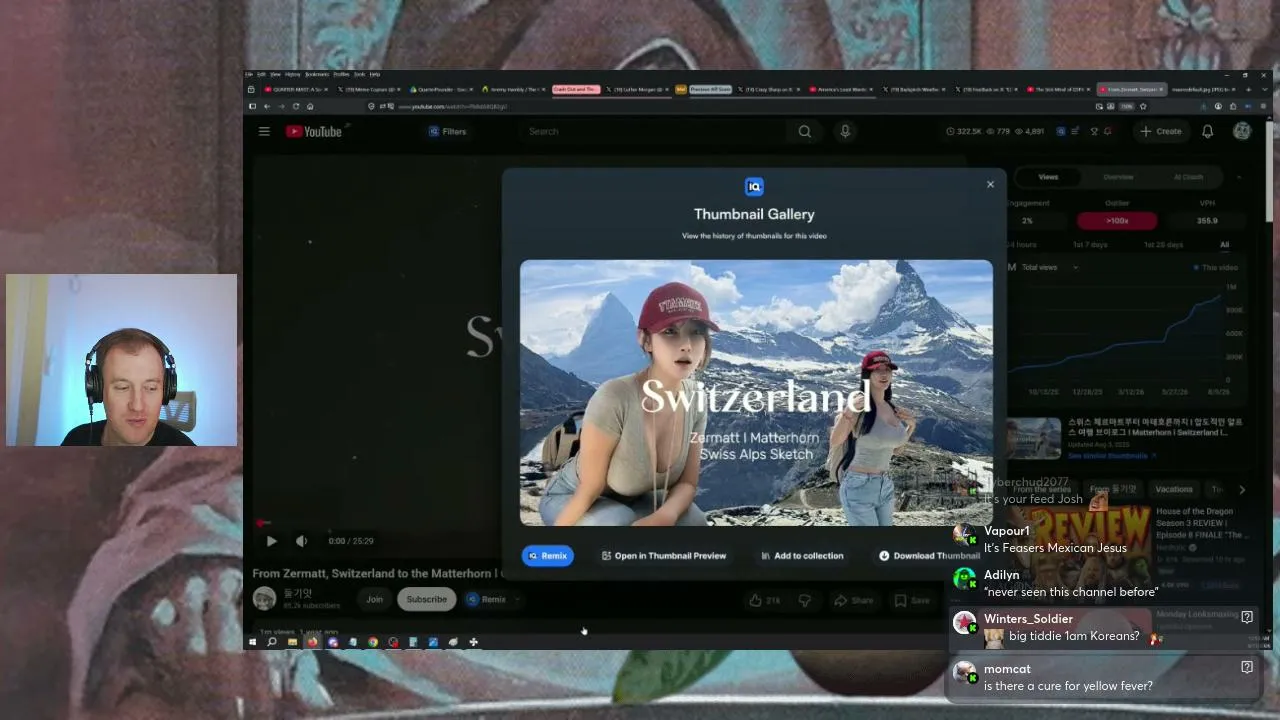Viewport: 1280px width, 720px height.
Task: Click the Create button
Action: point(1161,131)
